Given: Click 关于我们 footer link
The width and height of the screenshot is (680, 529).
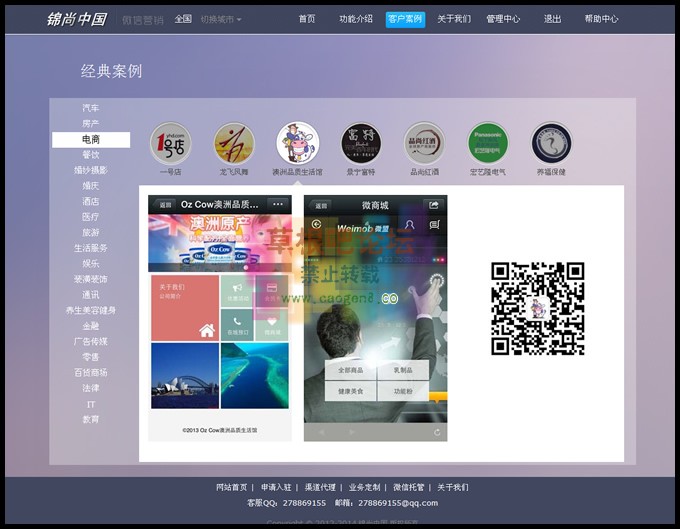Looking at the screenshot, I should coord(453,487).
